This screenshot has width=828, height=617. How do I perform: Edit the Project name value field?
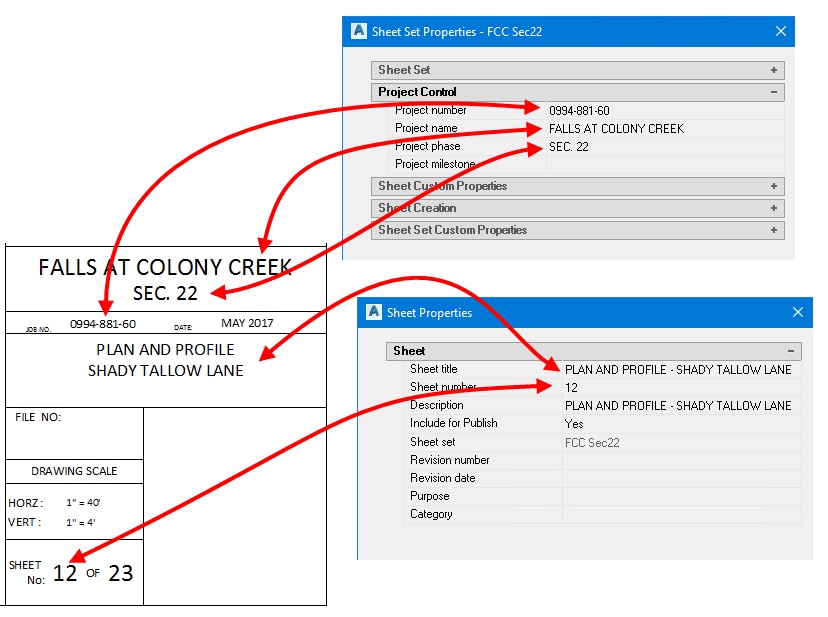point(665,128)
